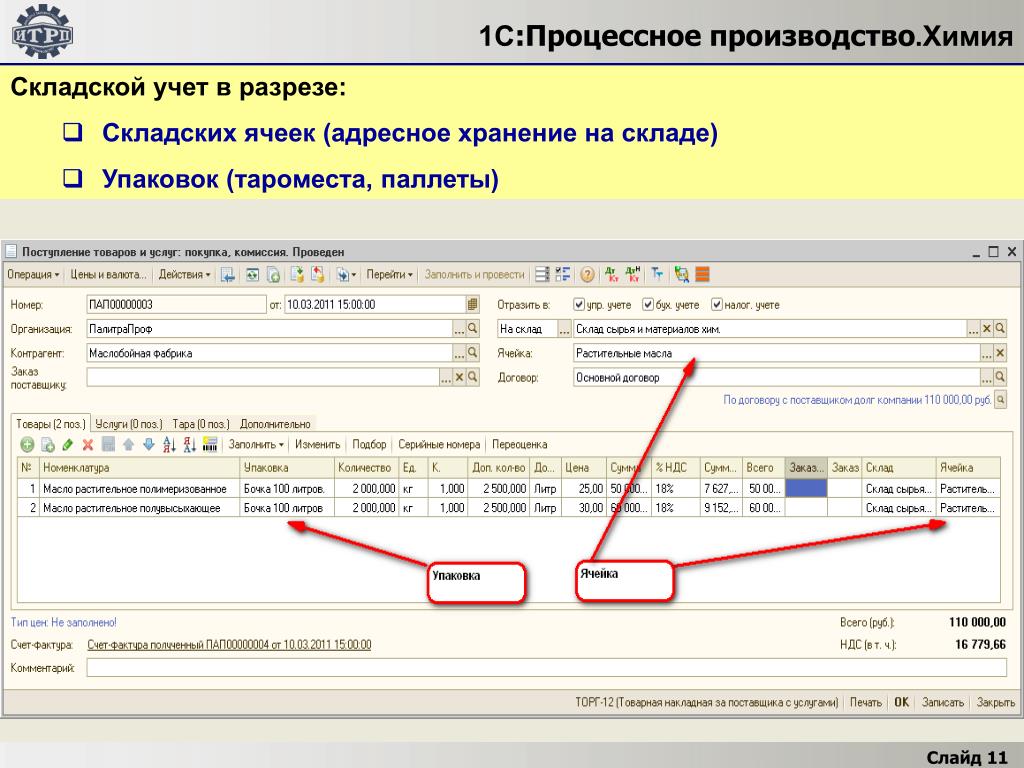1024x768 pixels.
Task: Click the Подбор button
Action: [x=370, y=445]
